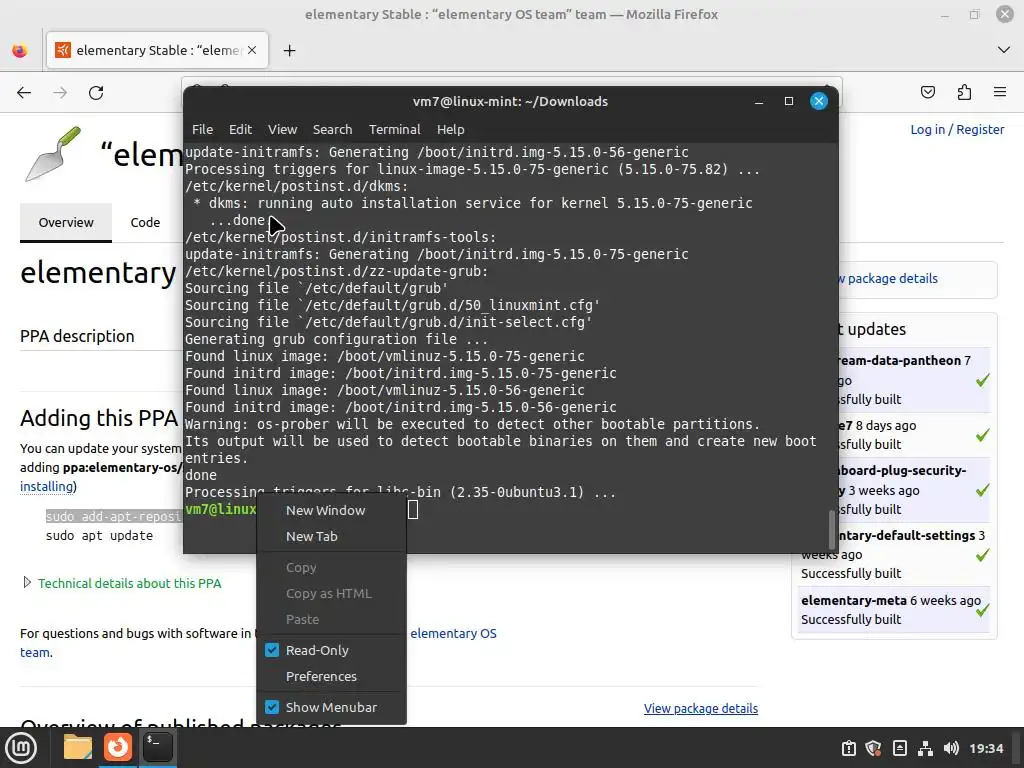1024x768 pixels.
Task: Open the terminal Help menu
Action: coord(450,129)
